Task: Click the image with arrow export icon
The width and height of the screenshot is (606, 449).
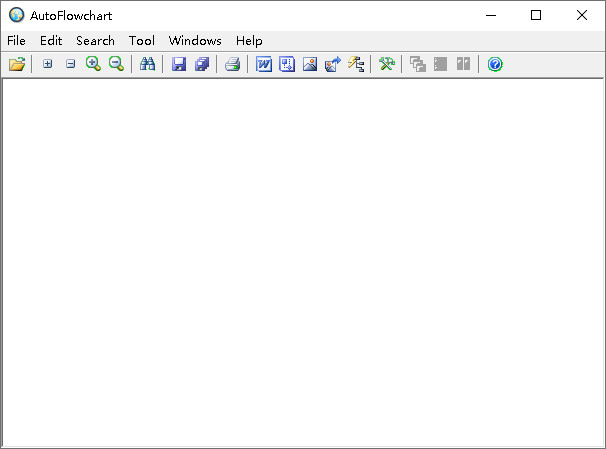Action: (333, 64)
